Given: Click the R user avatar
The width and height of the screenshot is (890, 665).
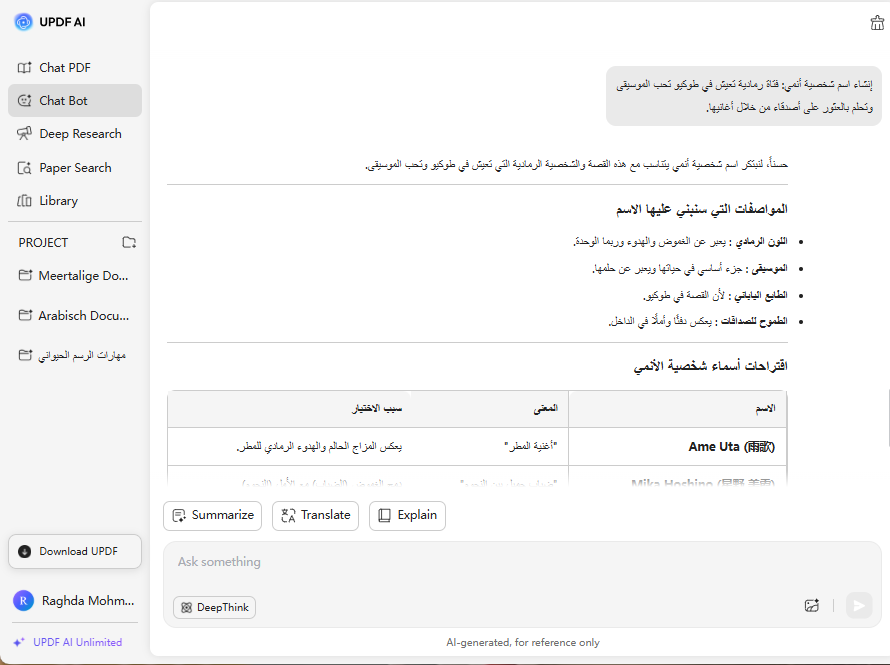Looking at the screenshot, I should click(23, 600).
